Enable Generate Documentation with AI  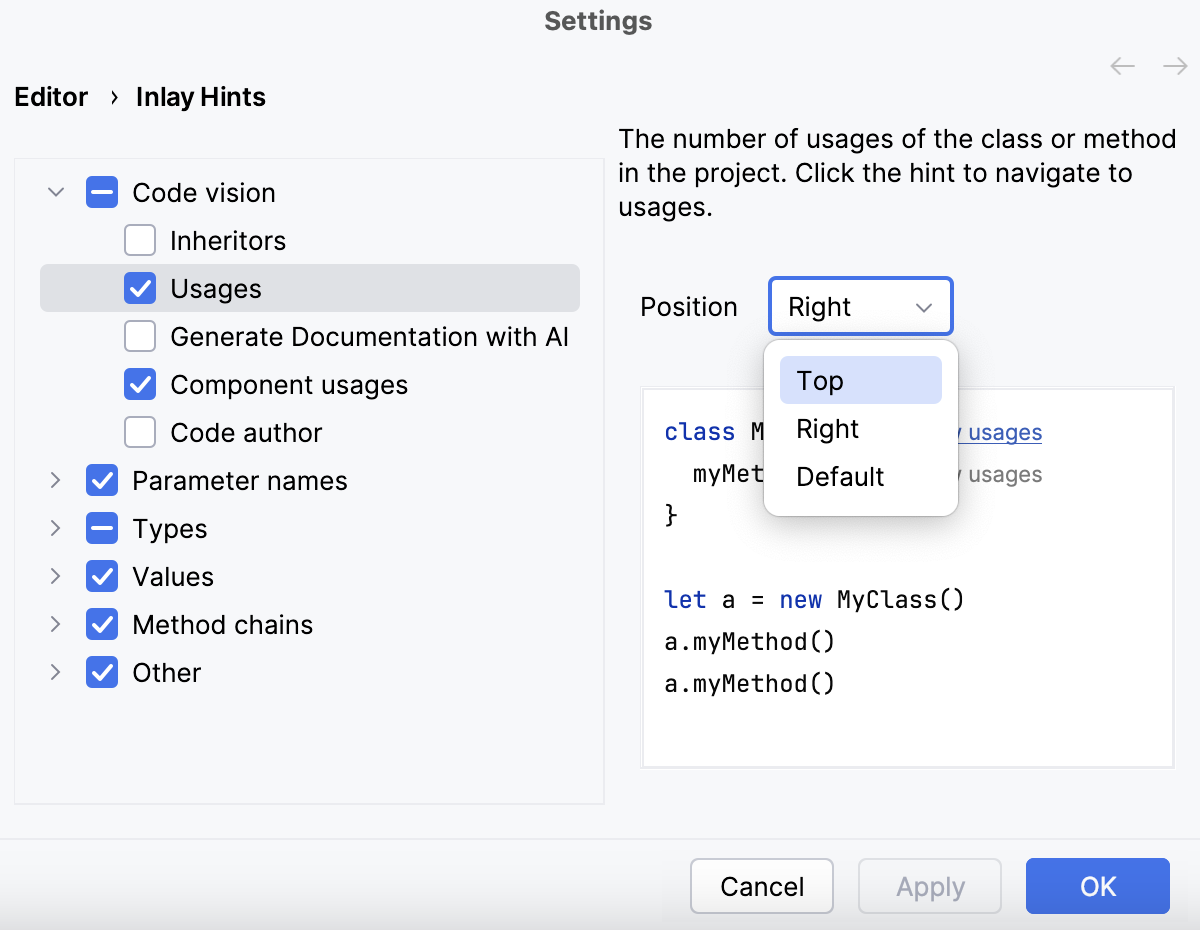pyautogui.click(x=140, y=336)
